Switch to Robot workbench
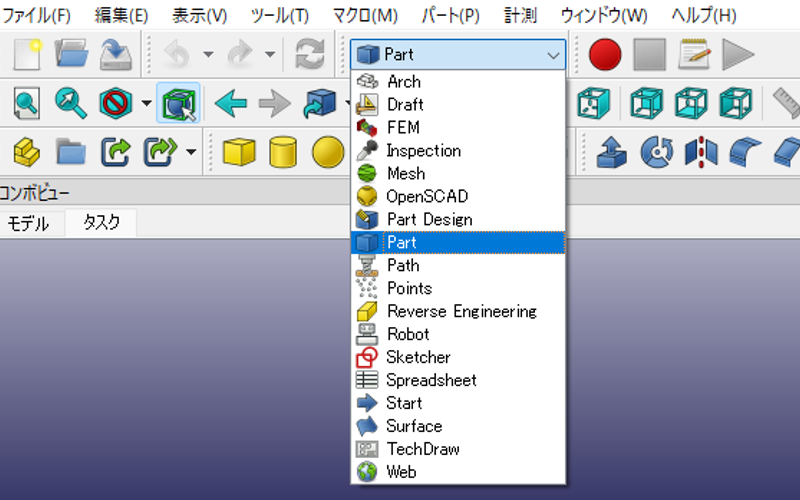Image resolution: width=800 pixels, height=500 pixels. (458, 334)
